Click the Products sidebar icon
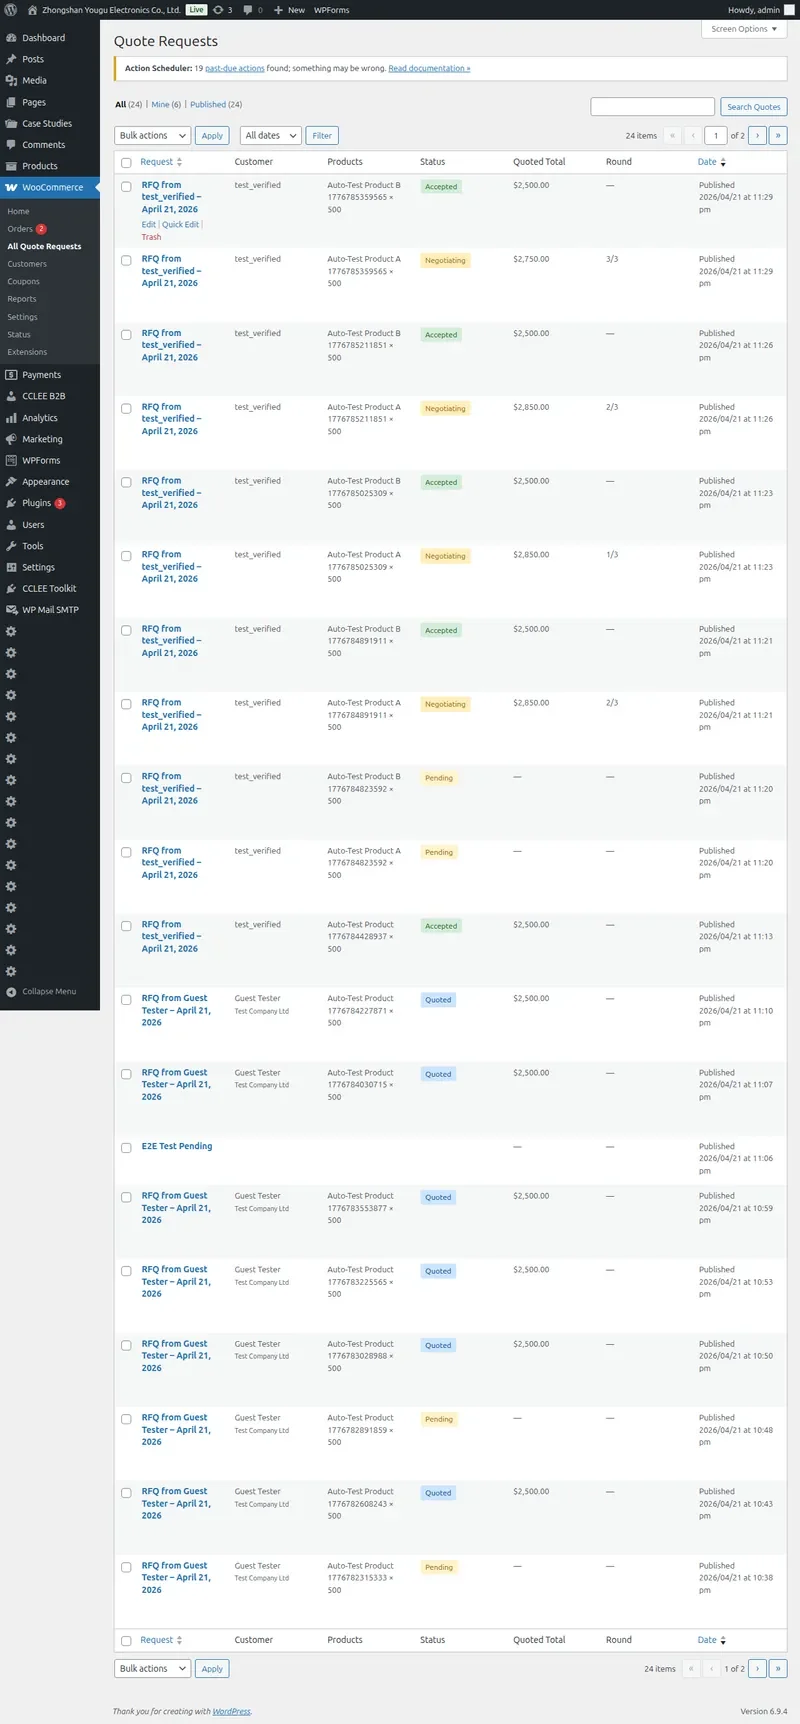Image resolution: width=800 pixels, height=1724 pixels. [x=11, y=166]
